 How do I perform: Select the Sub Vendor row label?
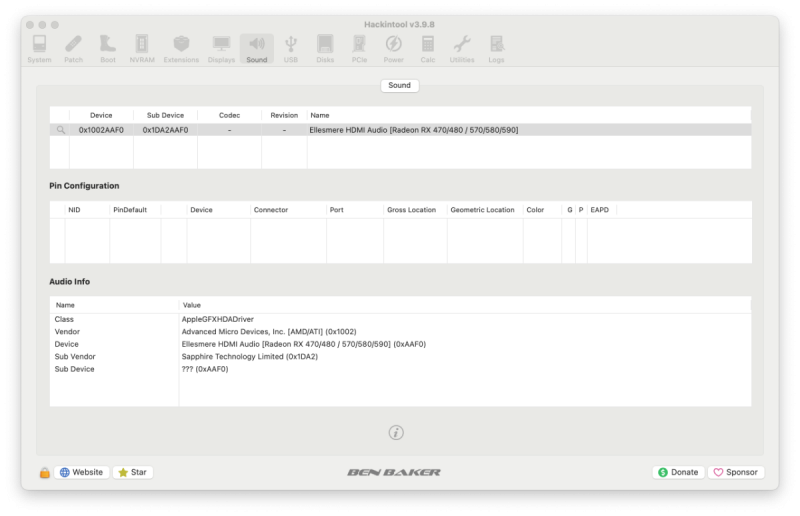[x=75, y=357]
